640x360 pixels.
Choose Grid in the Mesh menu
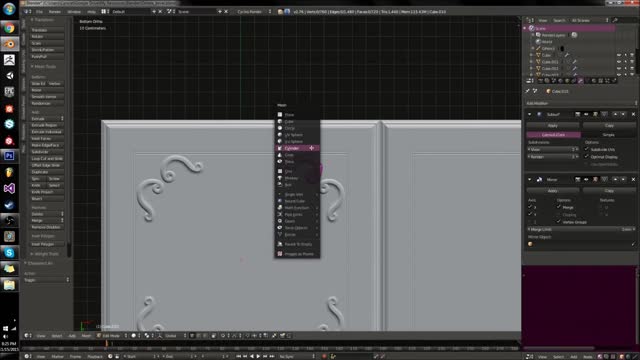297,171
